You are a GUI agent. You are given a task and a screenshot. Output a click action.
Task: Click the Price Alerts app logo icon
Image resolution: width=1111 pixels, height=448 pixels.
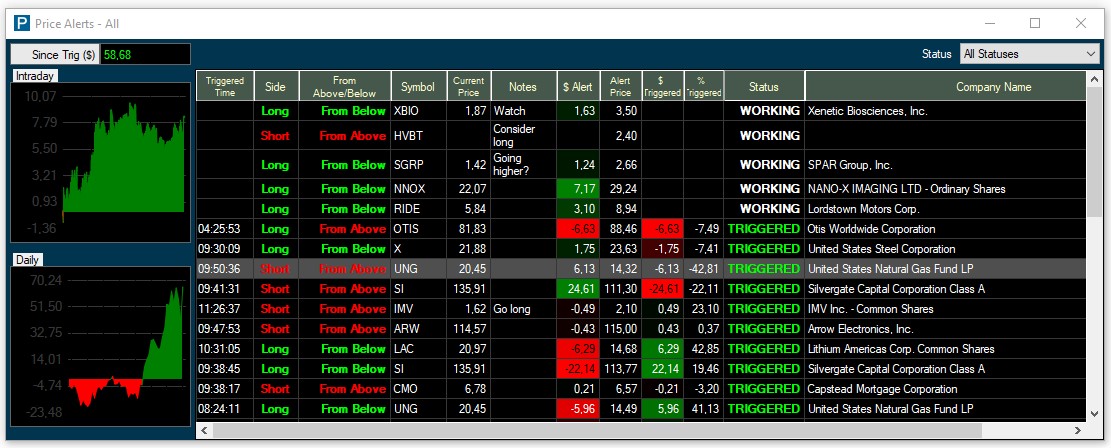click(x=19, y=23)
